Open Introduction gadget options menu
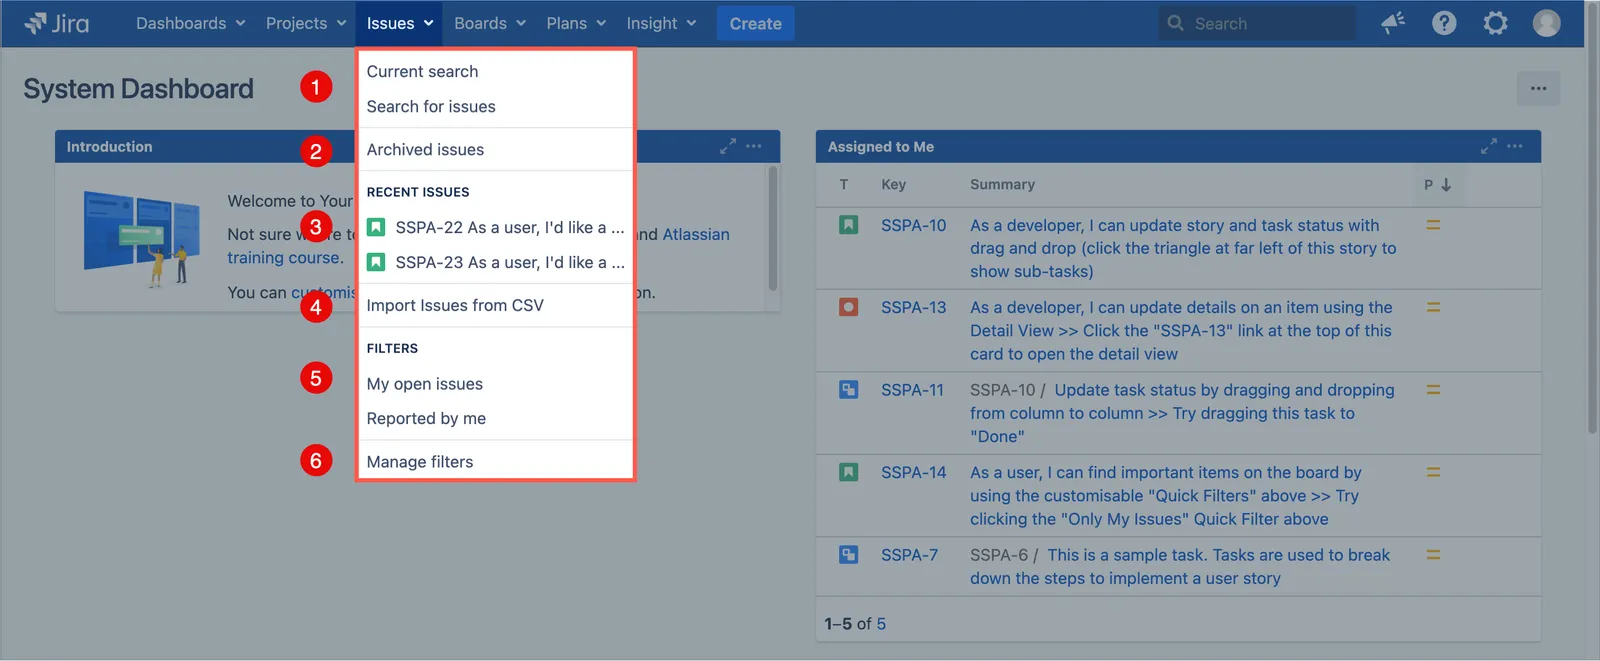Viewport: 1600px width, 661px height. click(754, 146)
